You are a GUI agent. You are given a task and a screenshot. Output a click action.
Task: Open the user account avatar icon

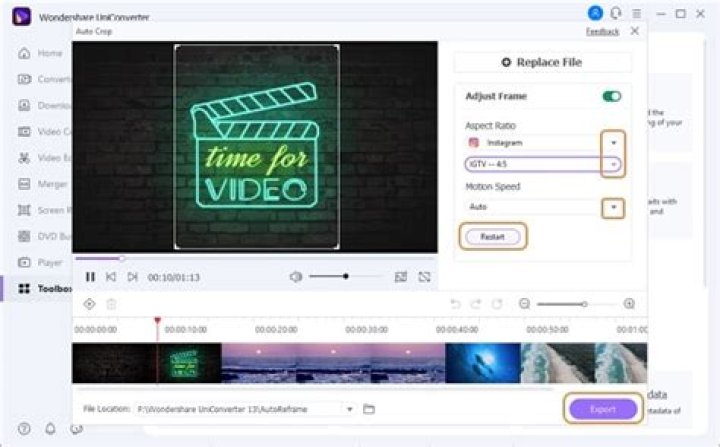click(595, 13)
